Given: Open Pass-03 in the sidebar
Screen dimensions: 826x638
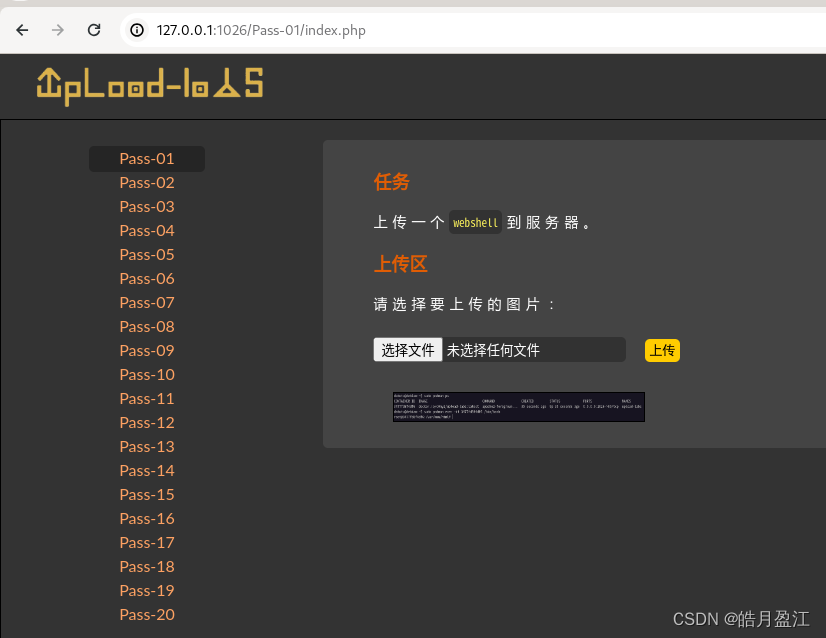Looking at the screenshot, I should 147,207.
